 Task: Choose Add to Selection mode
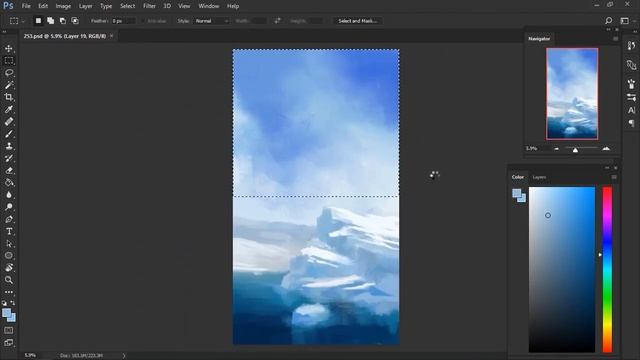click(50, 21)
